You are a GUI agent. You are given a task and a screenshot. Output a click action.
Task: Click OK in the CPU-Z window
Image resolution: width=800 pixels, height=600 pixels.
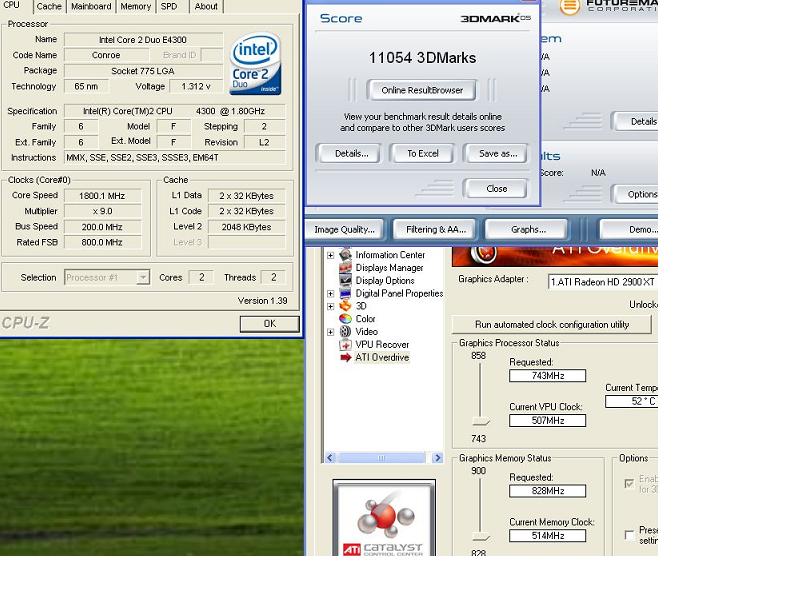tap(269, 323)
